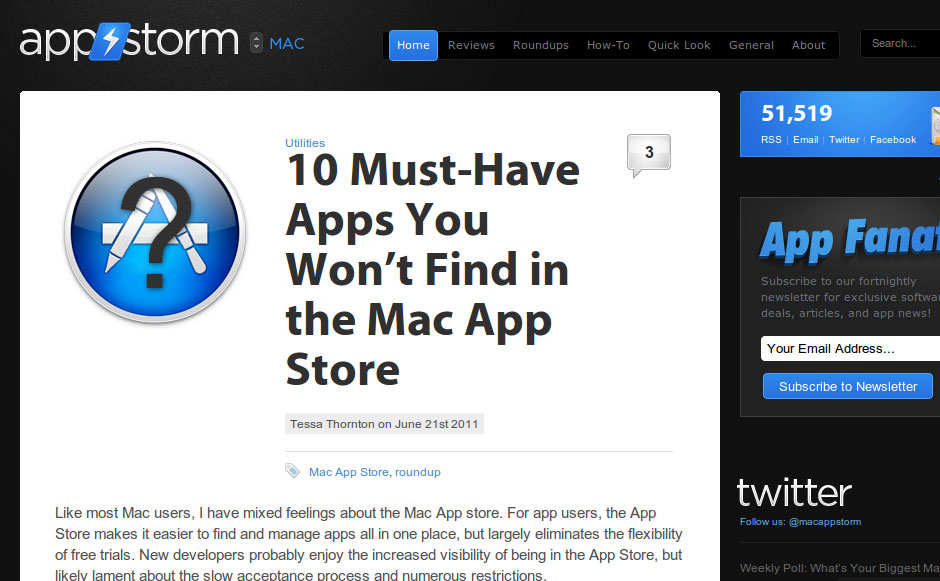The height and width of the screenshot is (581, 940).
Task: Open the 10 Must-Have Apps article title
Action: (x=433, y=269)
